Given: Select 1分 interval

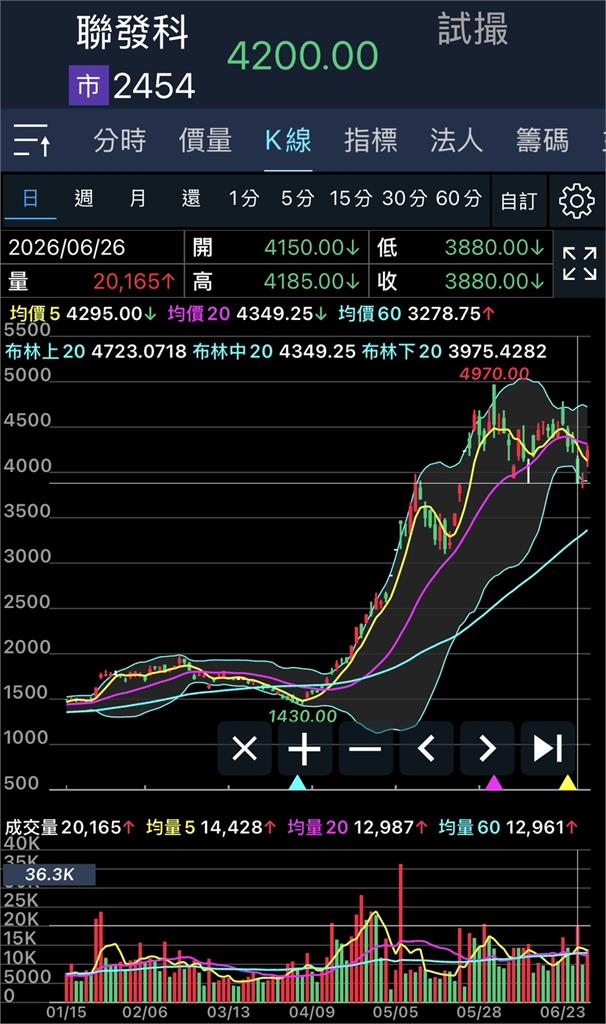Looking at the screenshot, I should click(x=244, y=198).
